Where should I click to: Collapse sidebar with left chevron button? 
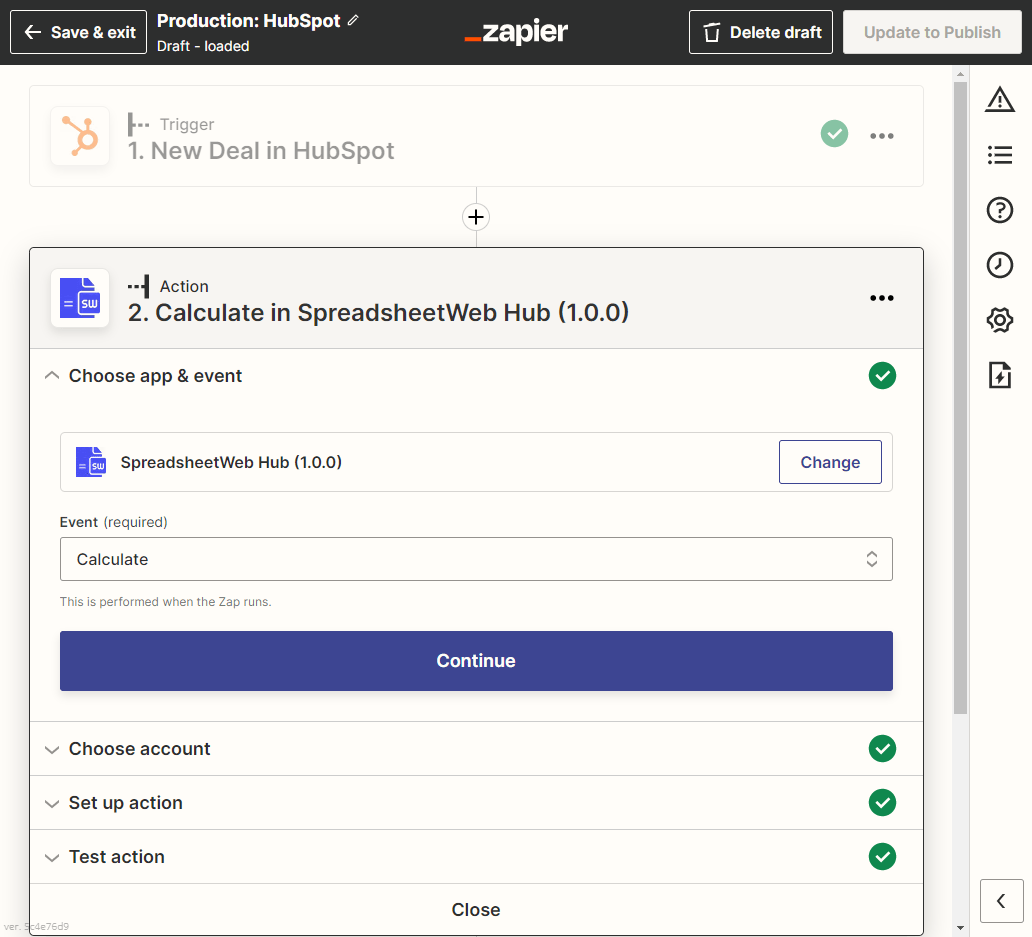1001,901
